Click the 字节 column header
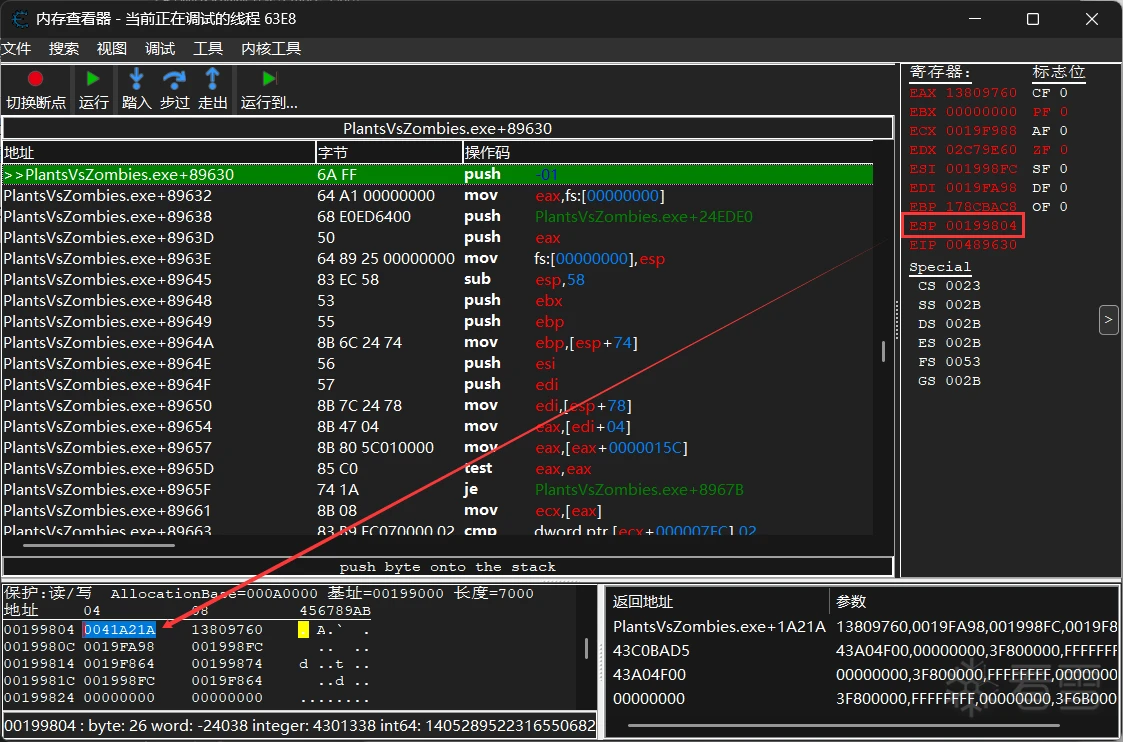The image size is (1123, 742). pos(390,153)
